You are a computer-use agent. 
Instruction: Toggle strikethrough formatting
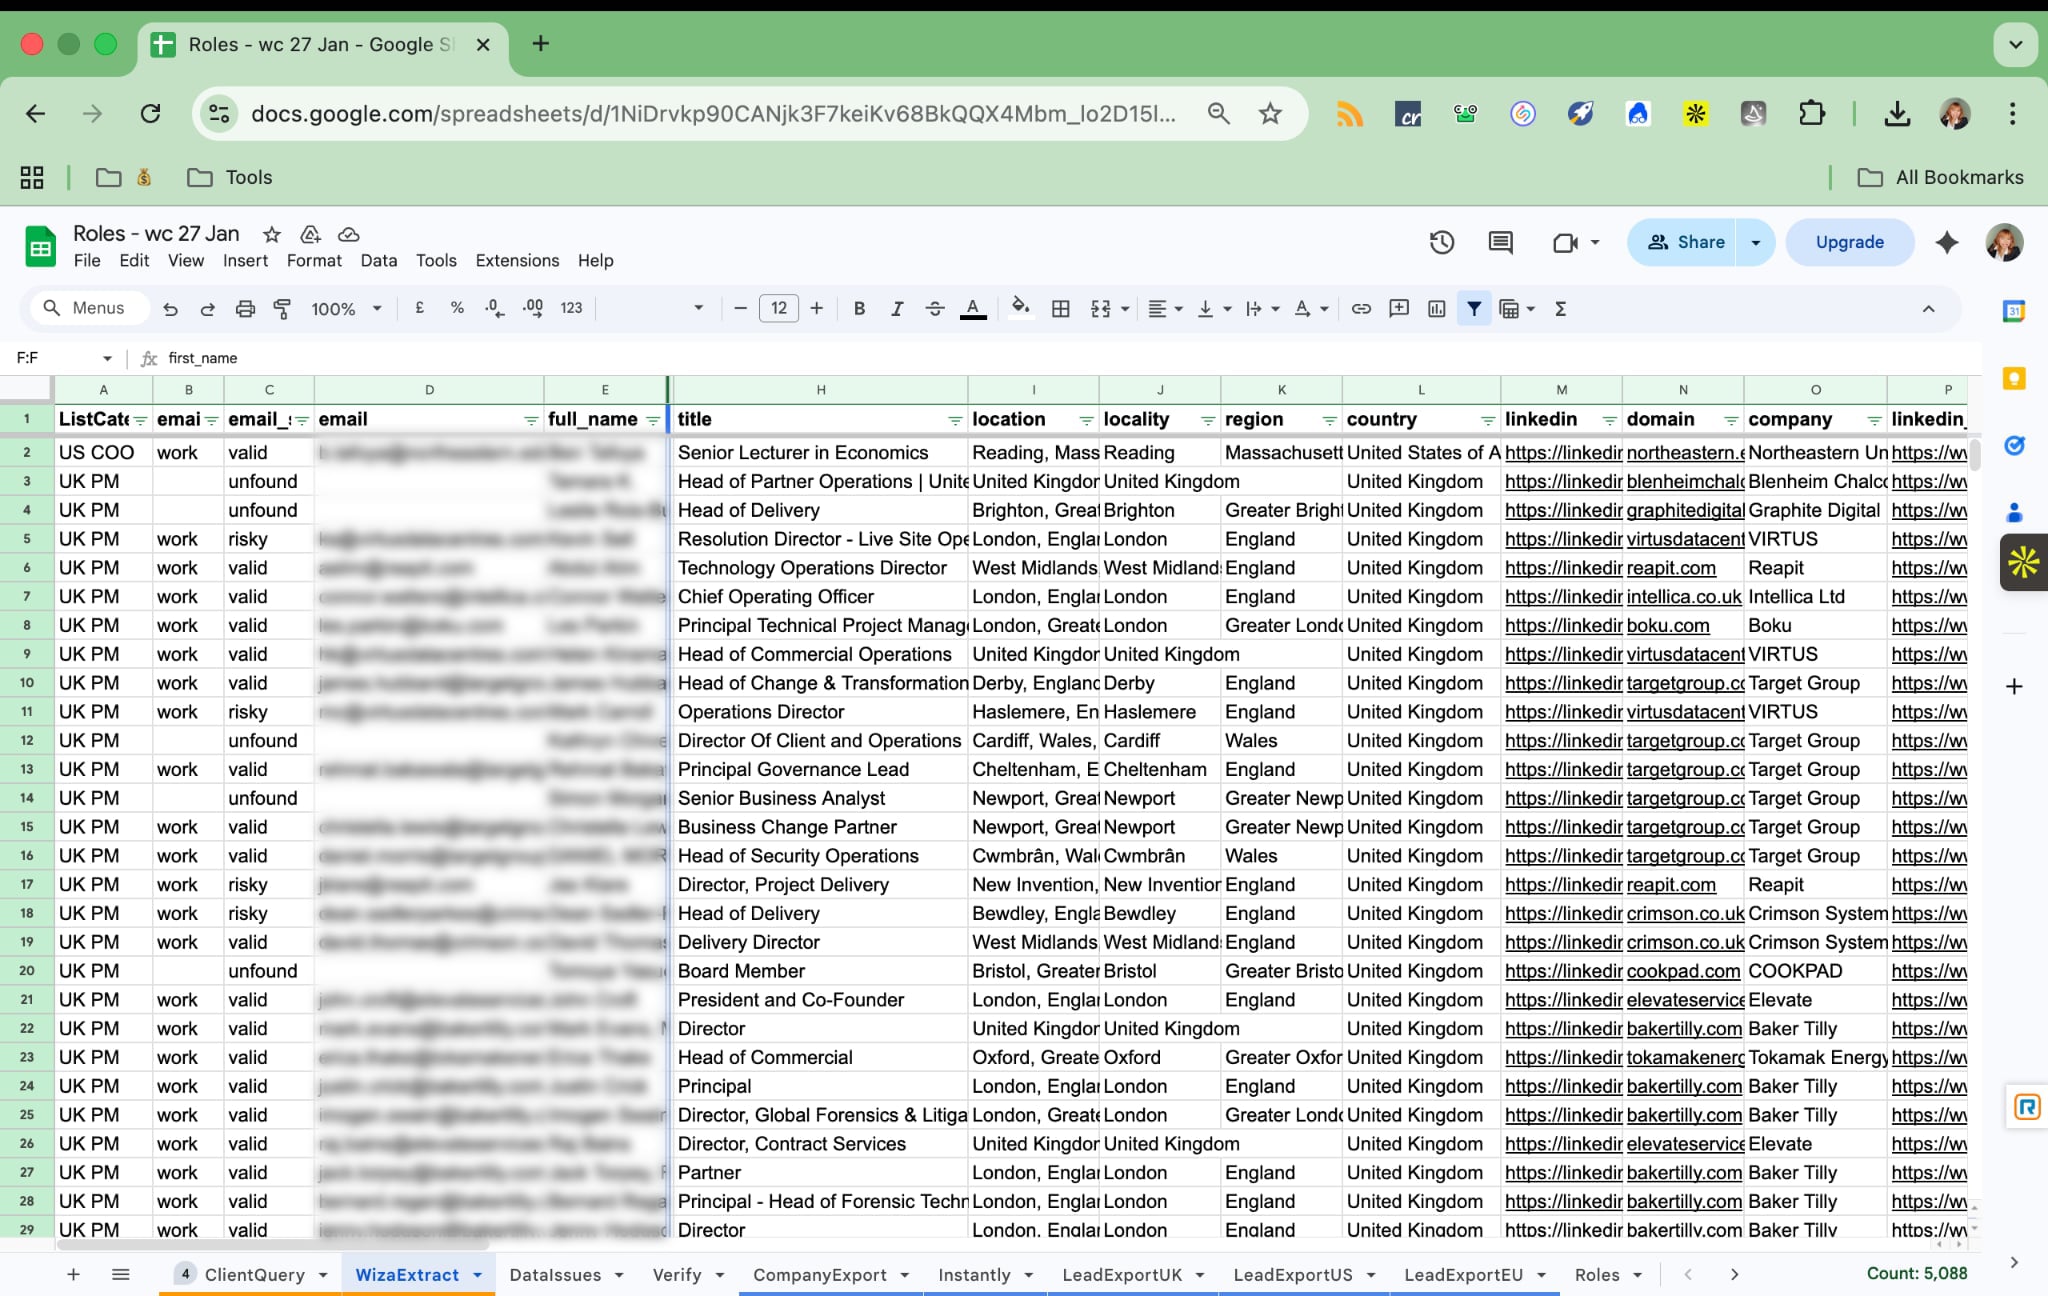click(x=935, y=309)
